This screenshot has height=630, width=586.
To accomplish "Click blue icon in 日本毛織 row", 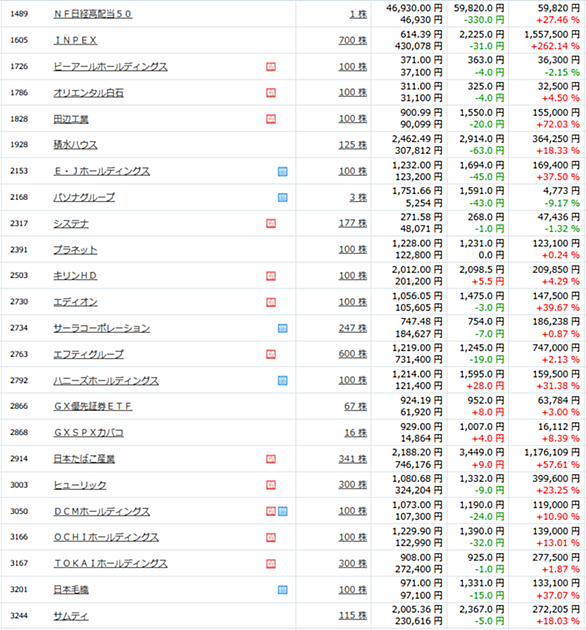I will [283, 590].
